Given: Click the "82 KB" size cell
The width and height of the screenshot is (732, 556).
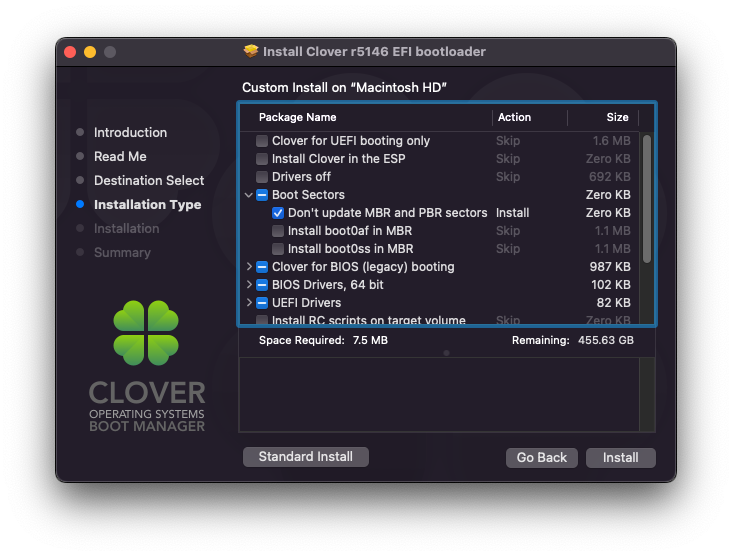Looking at the screenshot, I should click(x=613, y=303).
